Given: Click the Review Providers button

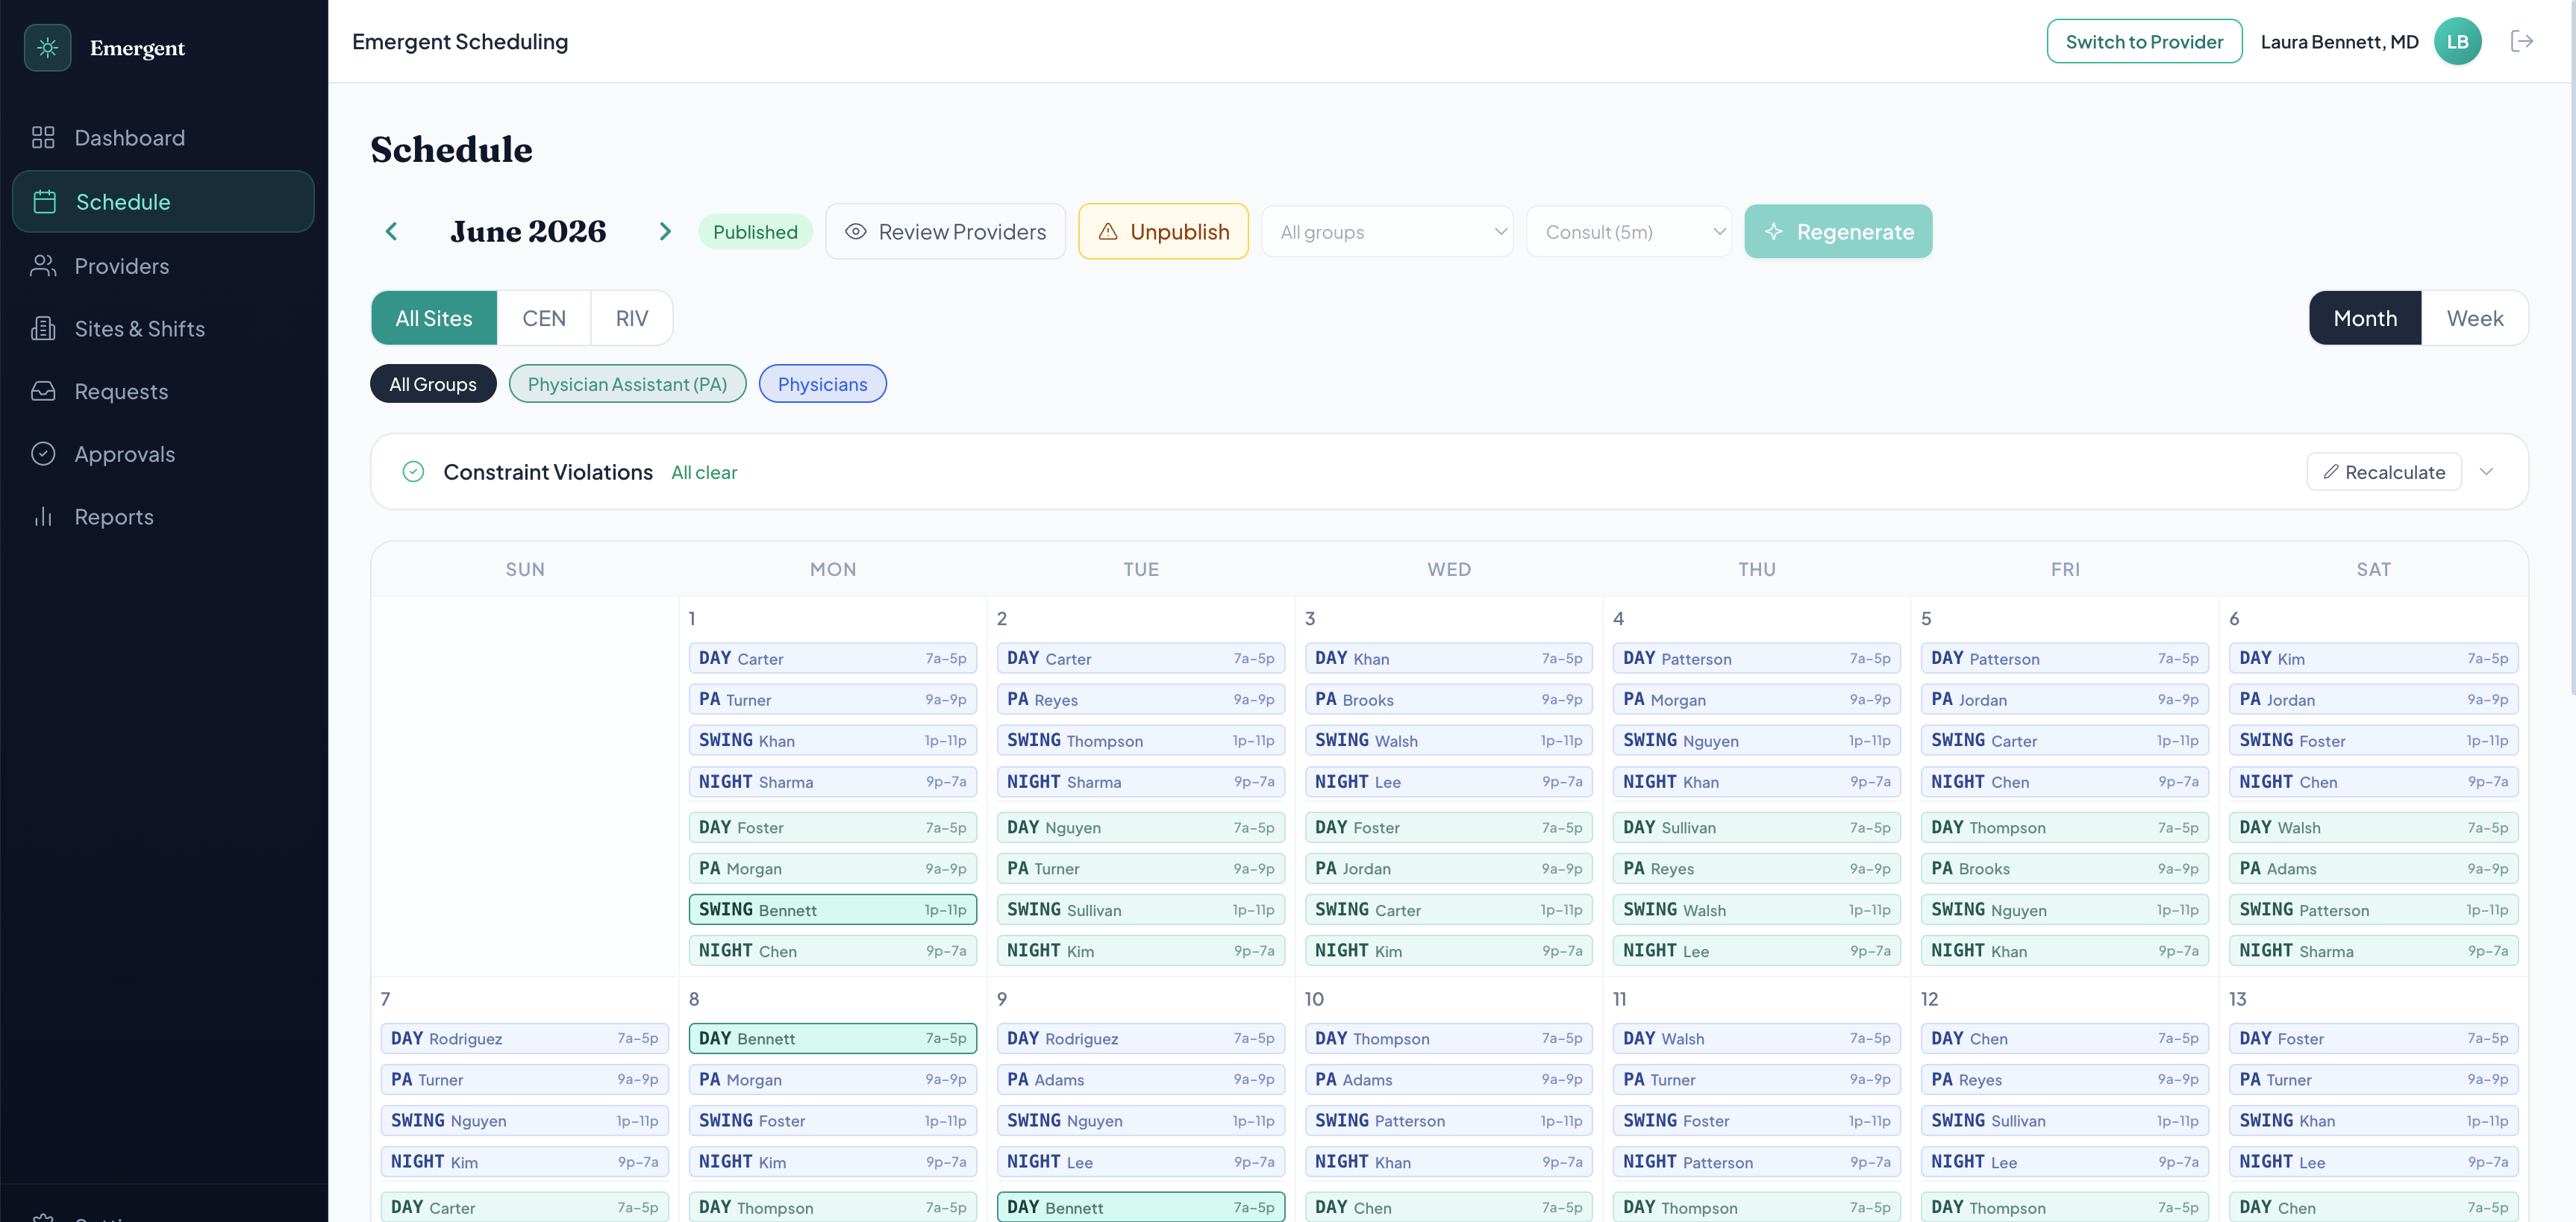Looking at the screenshot, I should coord(946,231).
